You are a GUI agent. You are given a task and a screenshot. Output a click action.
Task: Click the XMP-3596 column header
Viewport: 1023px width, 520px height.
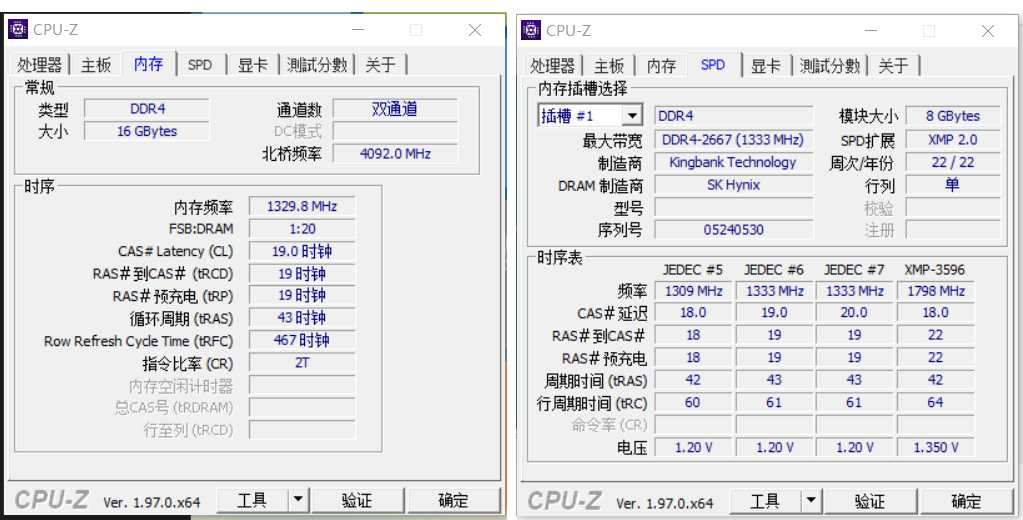click(934, 269)
